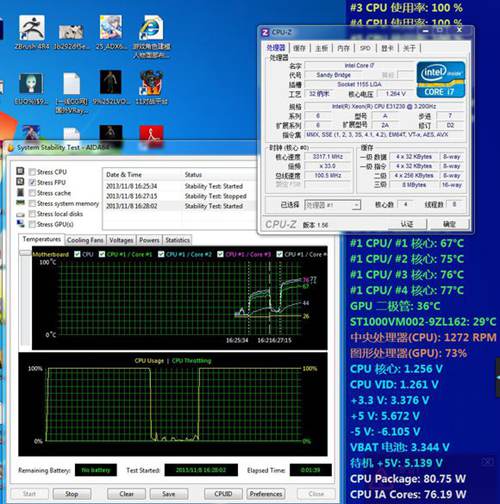Uncheck the Stress FPU checkbox
The image size is (500, 504).
pos(32,182)
